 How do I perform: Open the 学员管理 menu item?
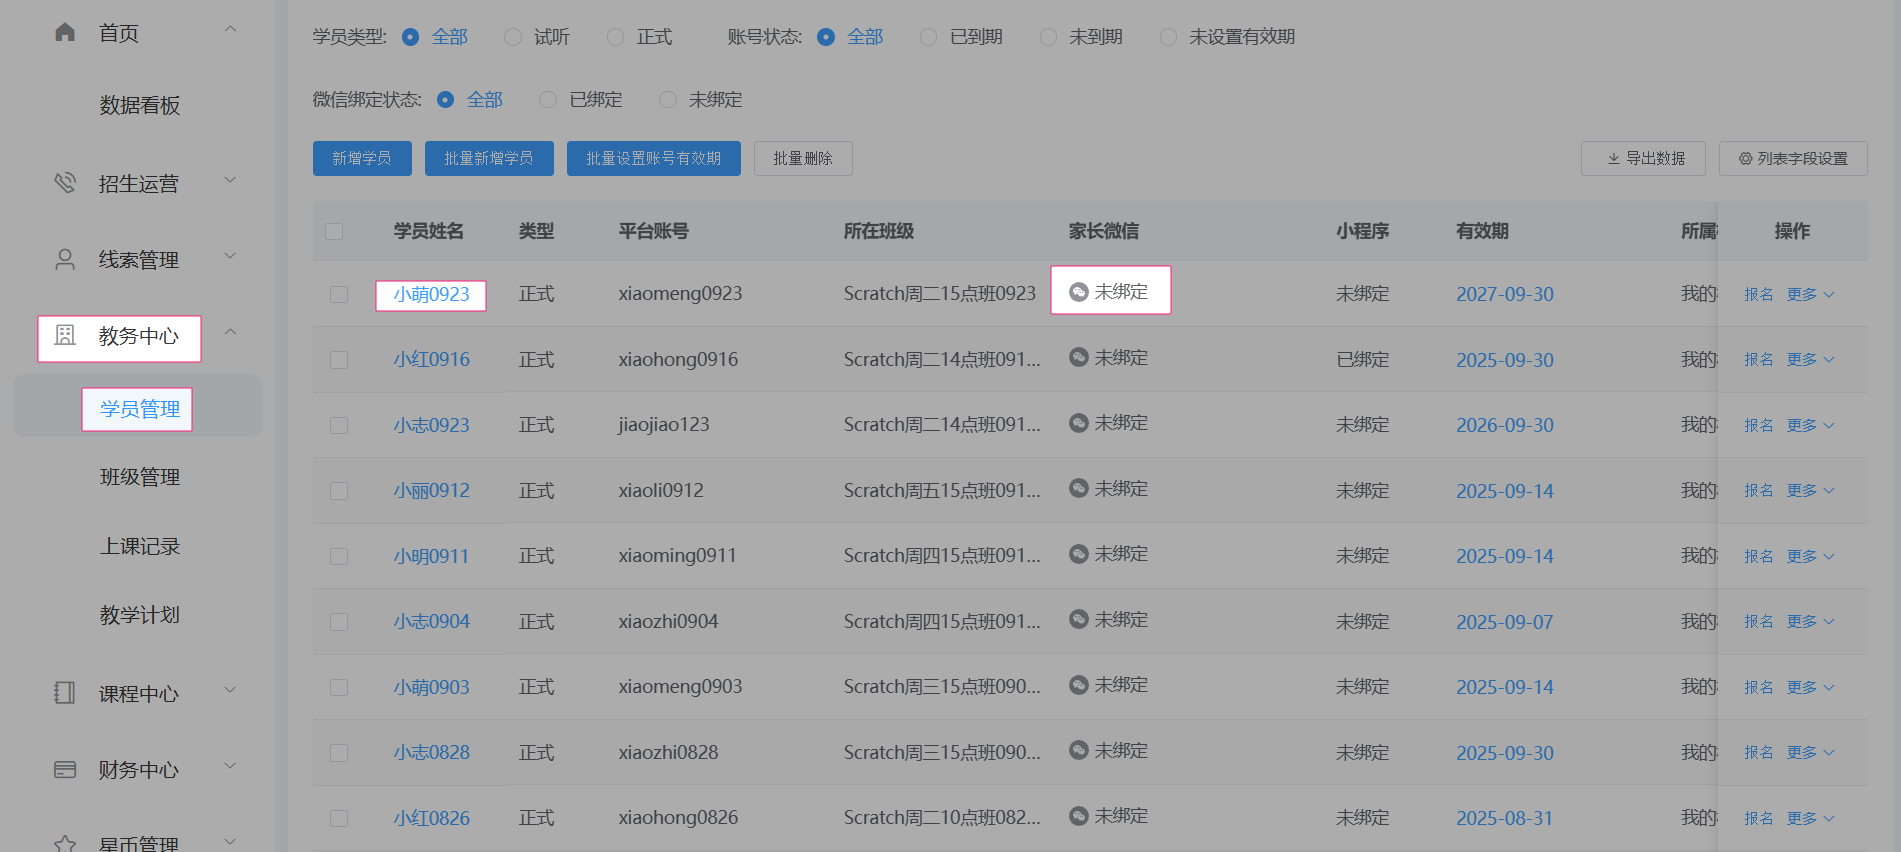click(140, 409)
